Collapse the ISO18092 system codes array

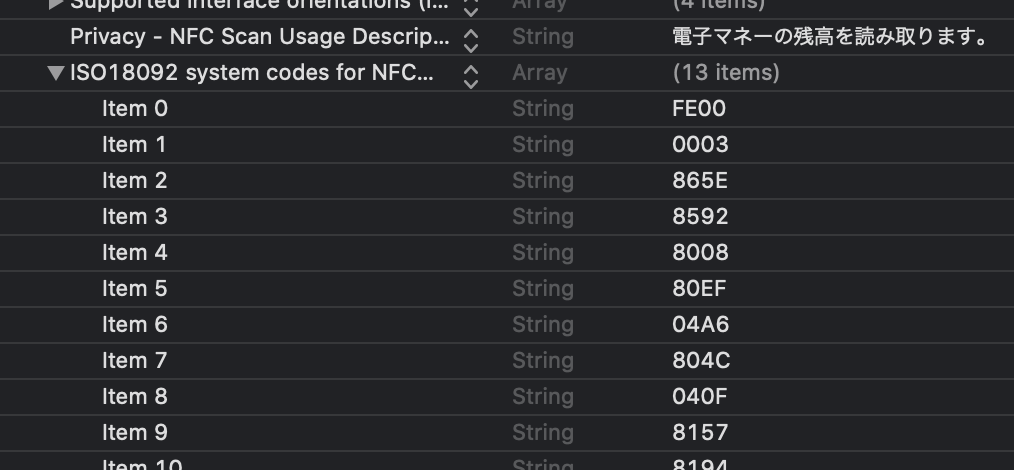(x=56, y=73)
